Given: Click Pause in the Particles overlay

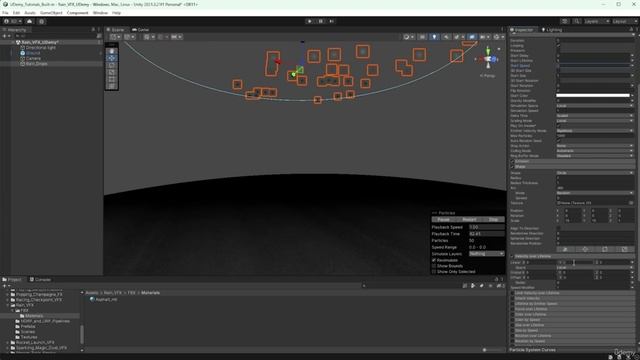Looking at the screenshot, I should (443, 220).
